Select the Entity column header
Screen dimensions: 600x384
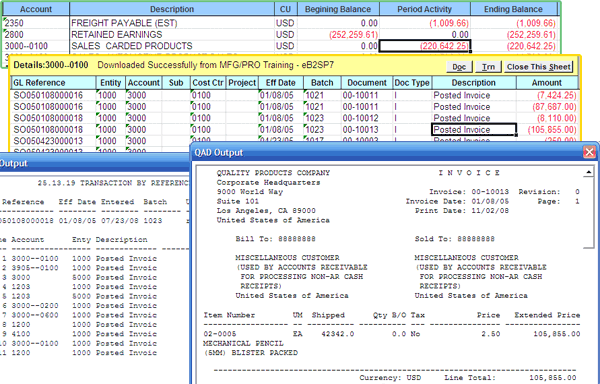[x=111, y=83]
